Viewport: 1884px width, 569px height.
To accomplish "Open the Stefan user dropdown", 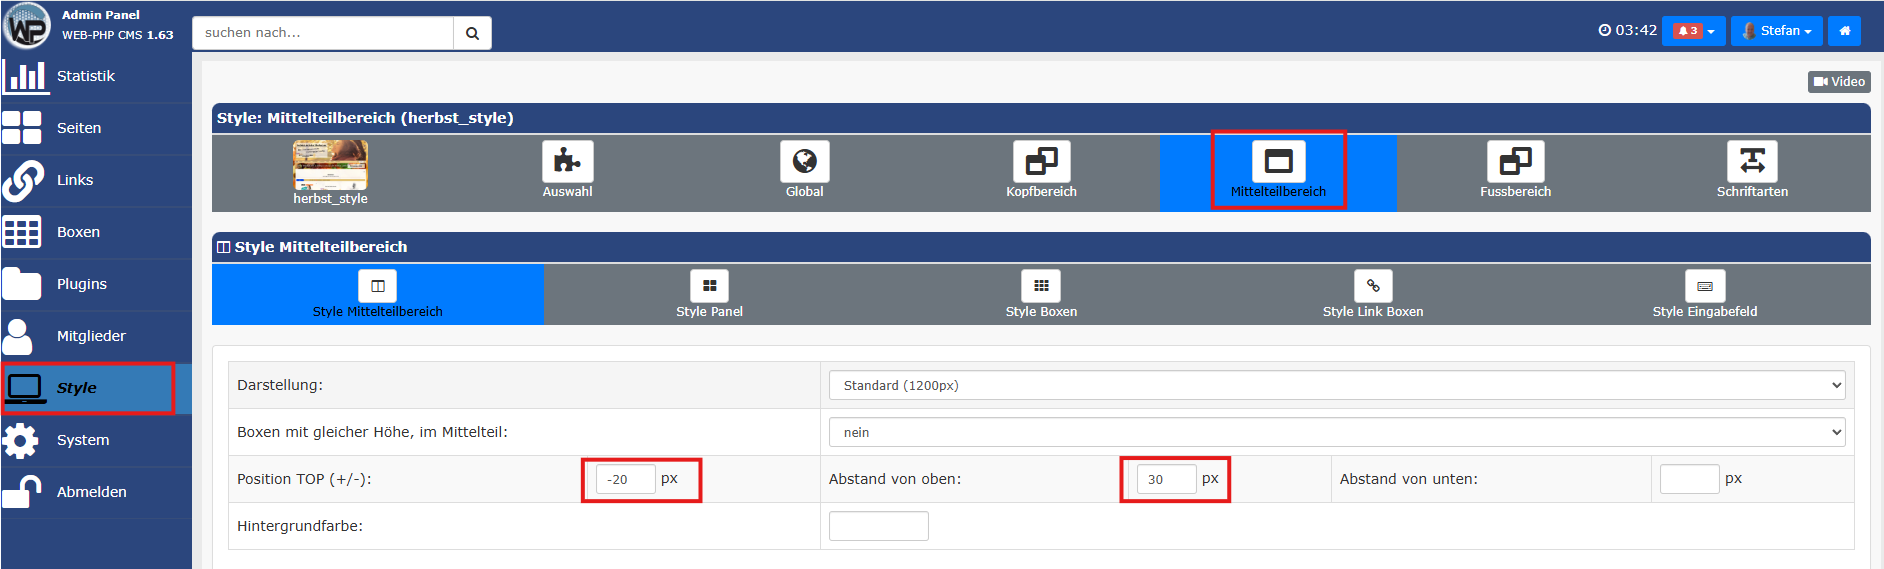I will point(1776,31).
